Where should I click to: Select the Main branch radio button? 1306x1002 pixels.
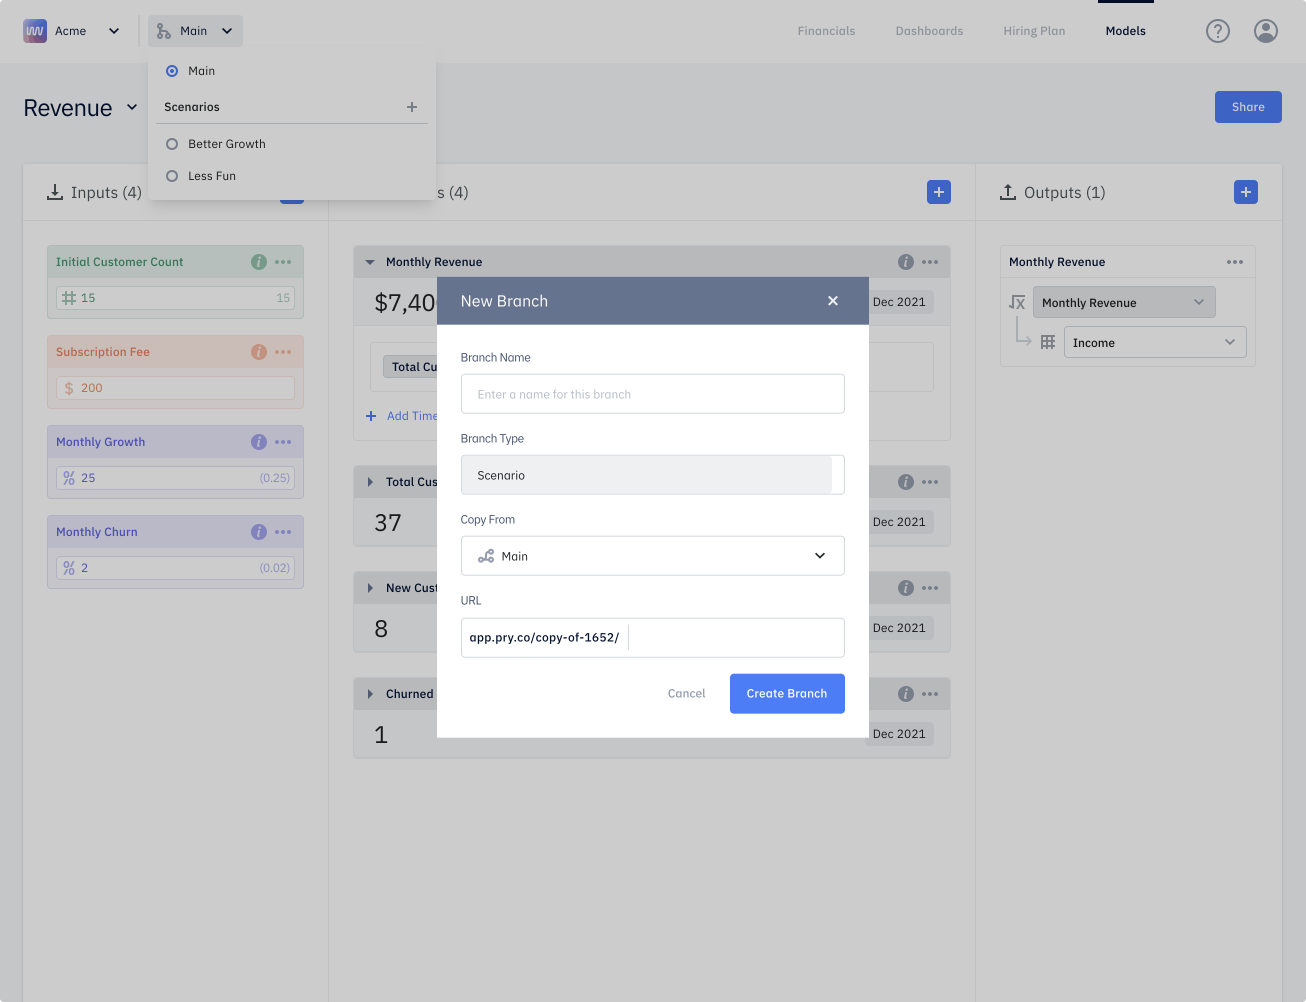[x=172, y=71]
